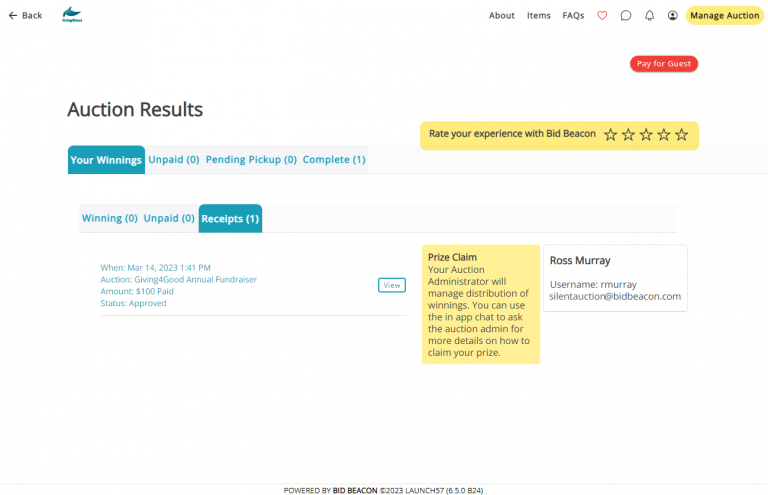Switch to Pending Pickup (0) tab
Viewport: 768px width, 495px height.
pyautogui.click(x=251, y=160)
